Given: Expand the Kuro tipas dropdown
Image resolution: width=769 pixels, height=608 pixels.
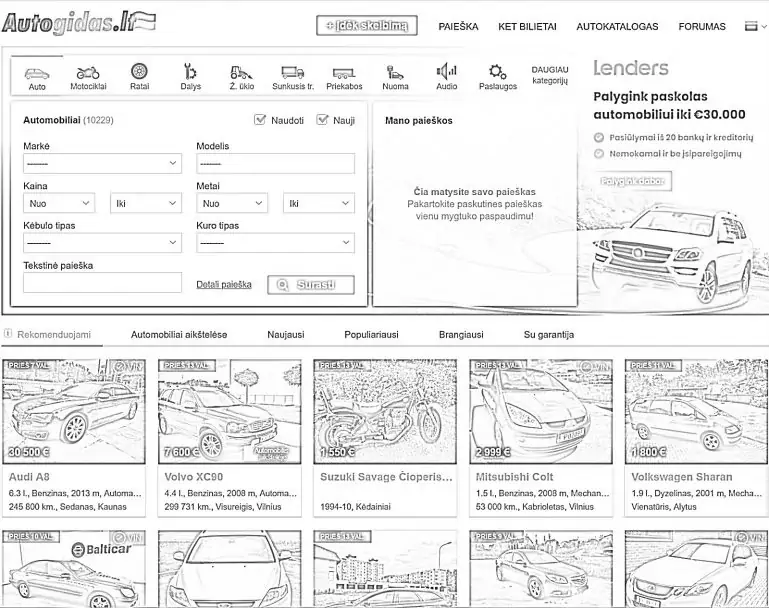Looking at the screenshot, I should coord(276,243).
